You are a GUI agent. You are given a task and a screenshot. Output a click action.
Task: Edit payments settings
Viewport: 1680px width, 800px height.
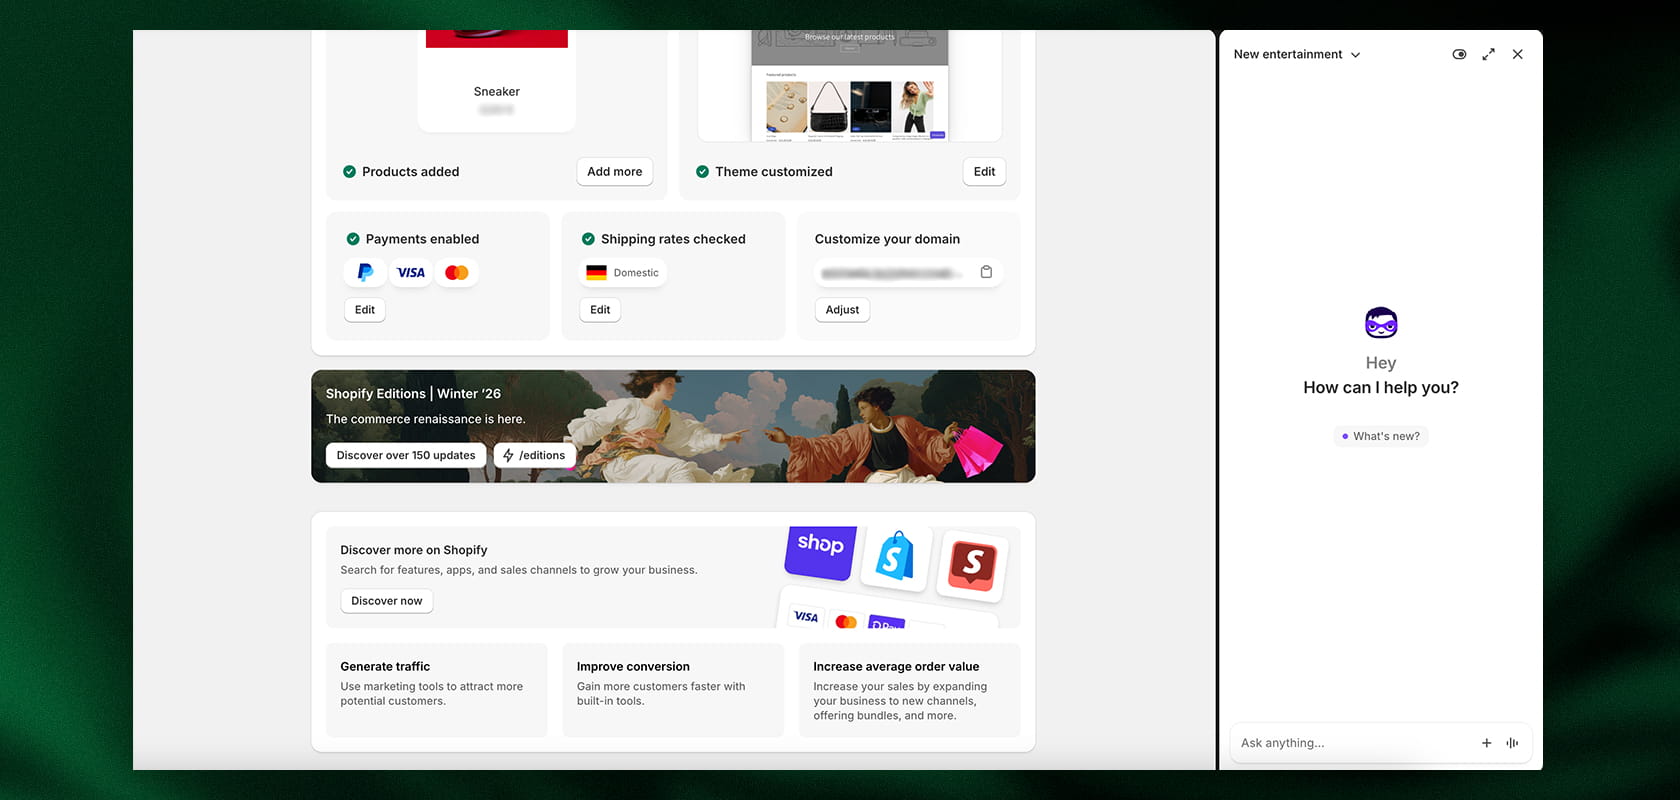pyautogui.click(x=365, y=310)
